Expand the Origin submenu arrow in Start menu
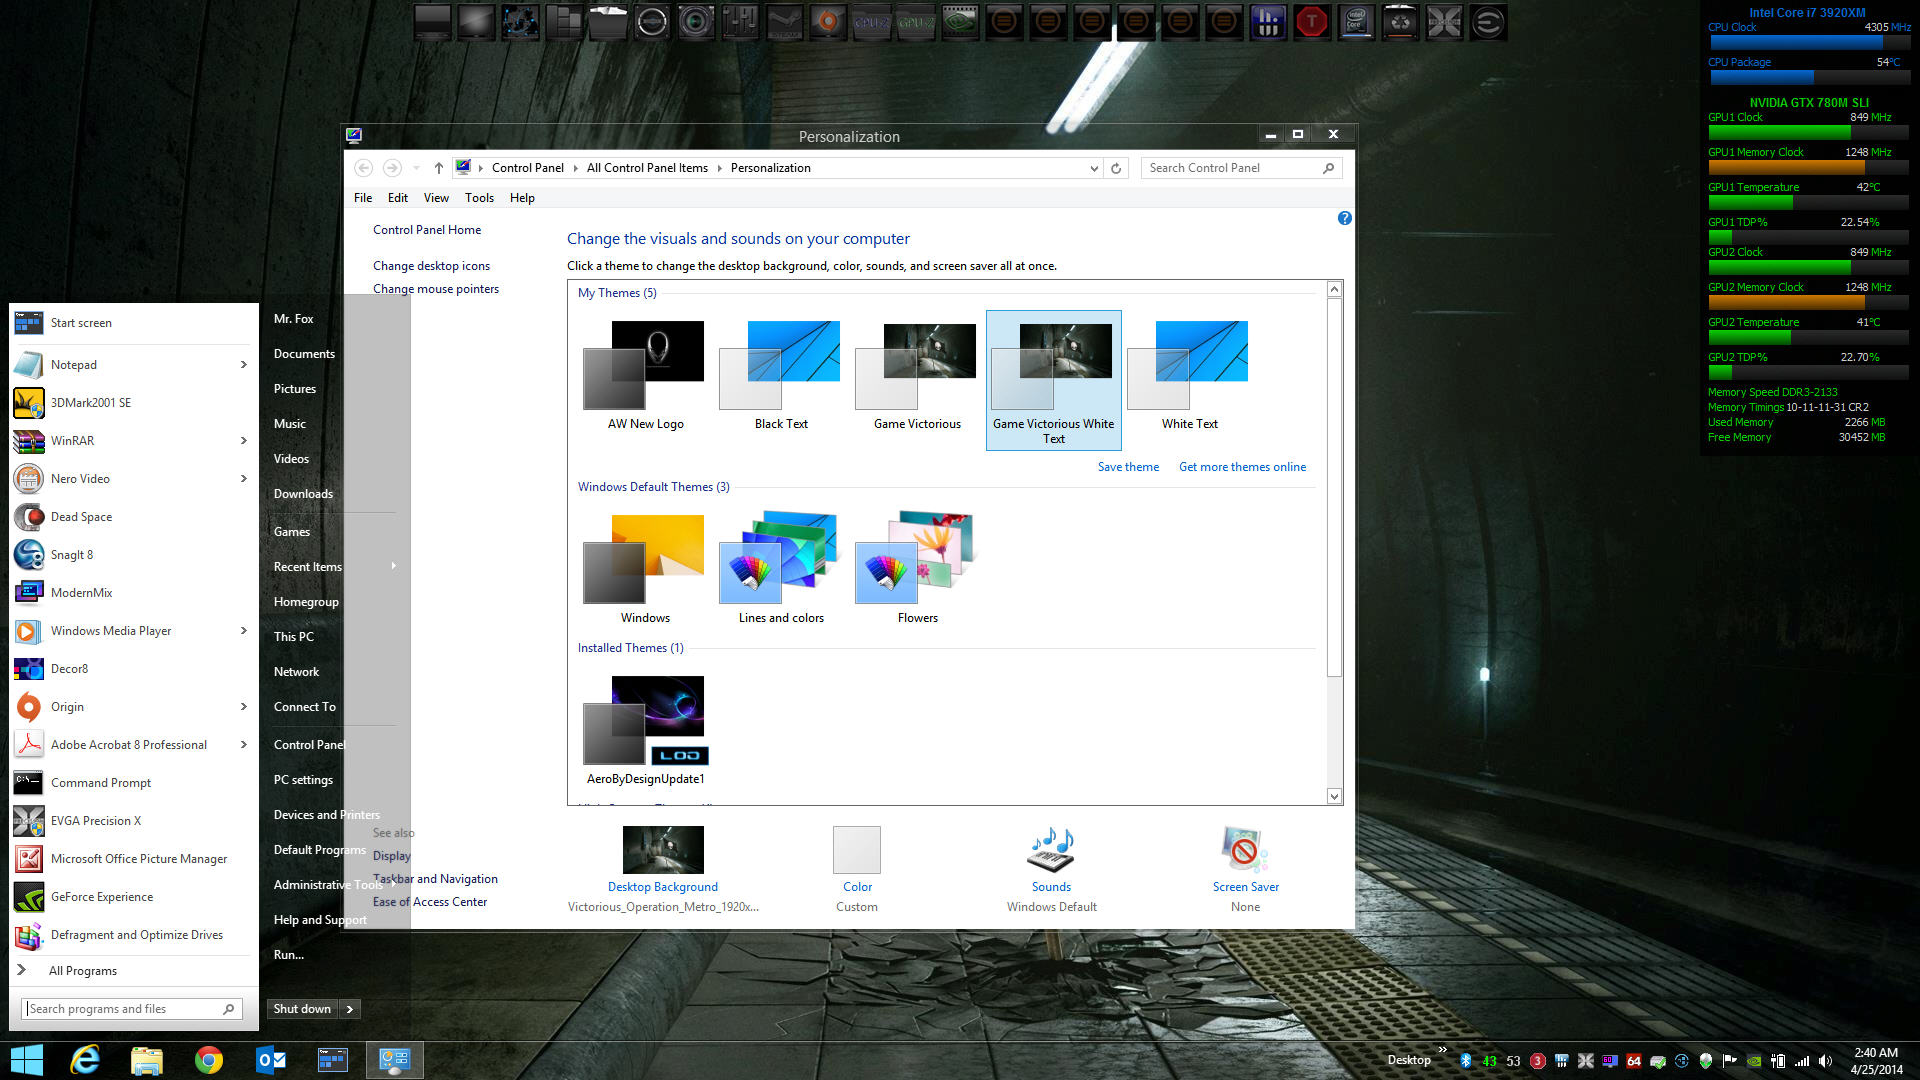Image resolution: width=1920 pixels, height=1080 pixels. [x=243, y=707]
